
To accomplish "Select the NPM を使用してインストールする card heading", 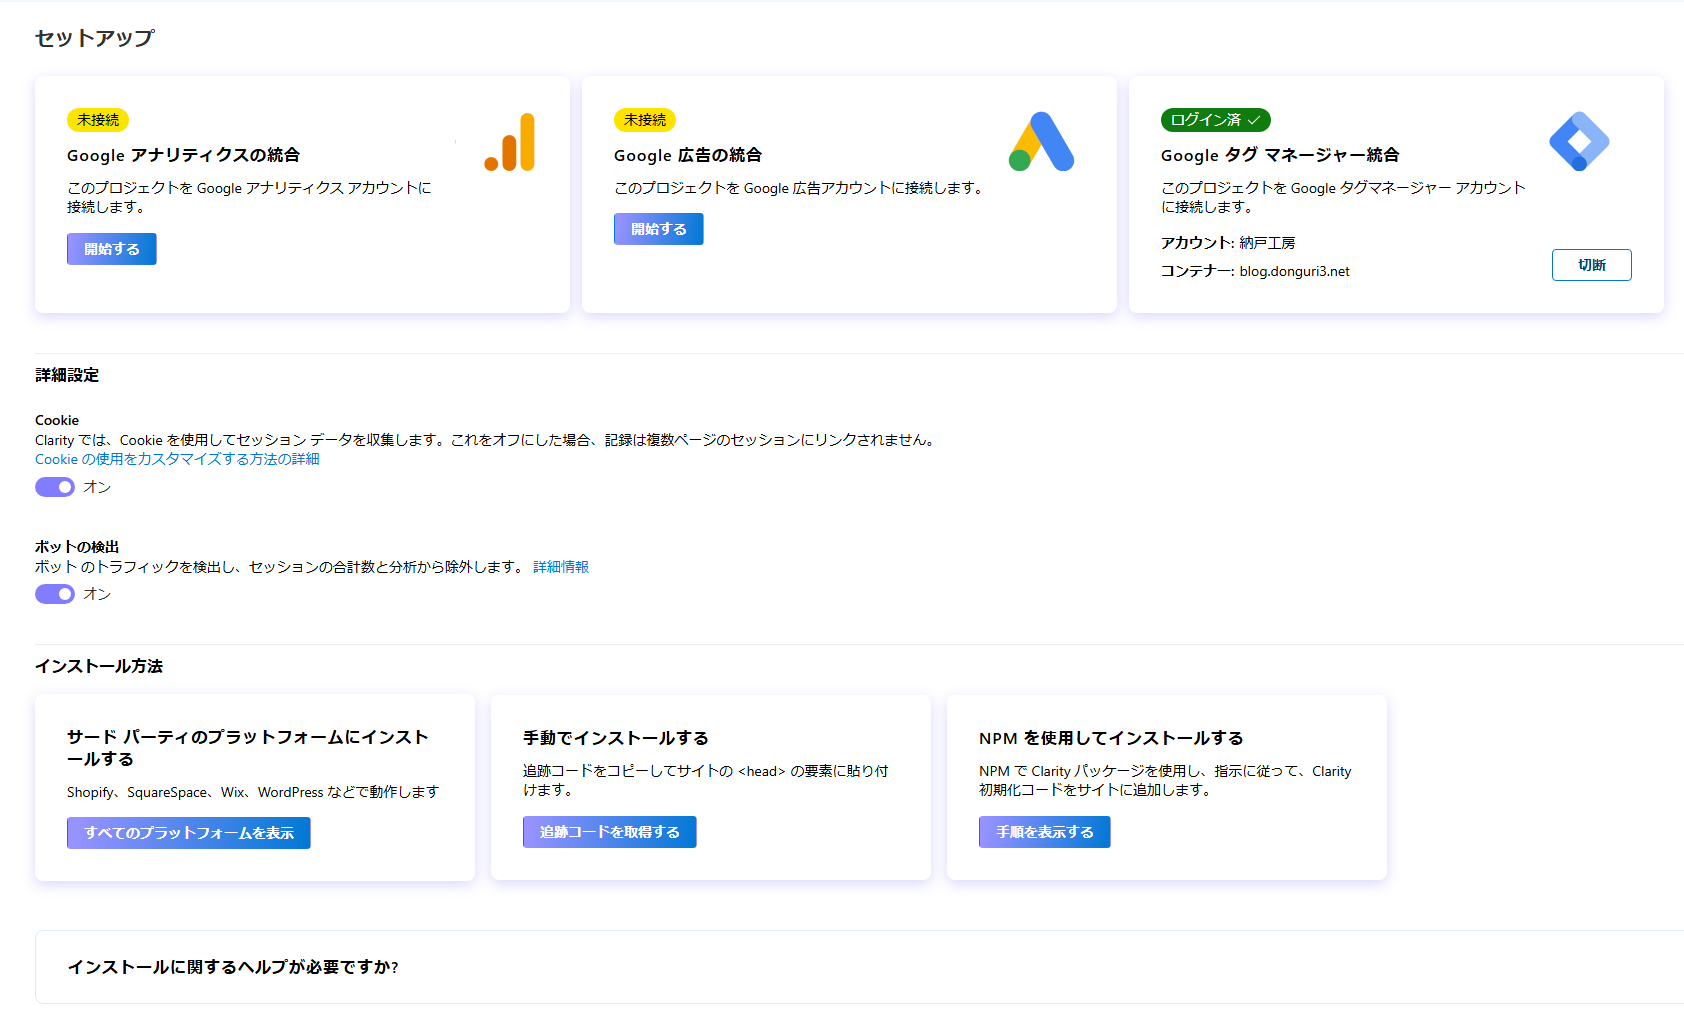I will (1111, 738).
